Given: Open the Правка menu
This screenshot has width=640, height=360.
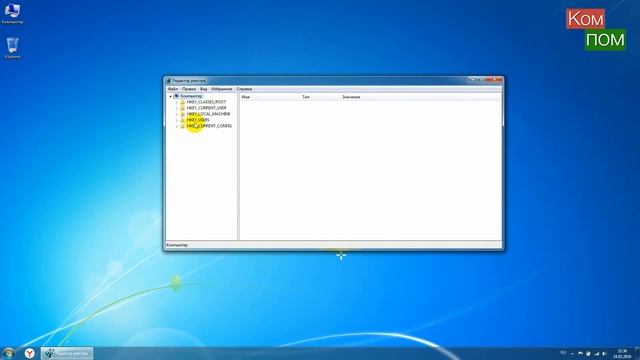Looking at the screenshot, I should coord(189,89).
